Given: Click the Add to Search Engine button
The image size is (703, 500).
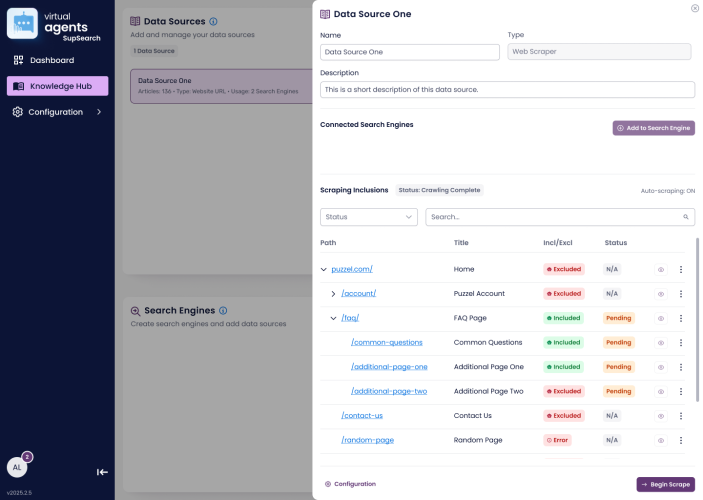Looking at the screenshot, I should 653,128.
